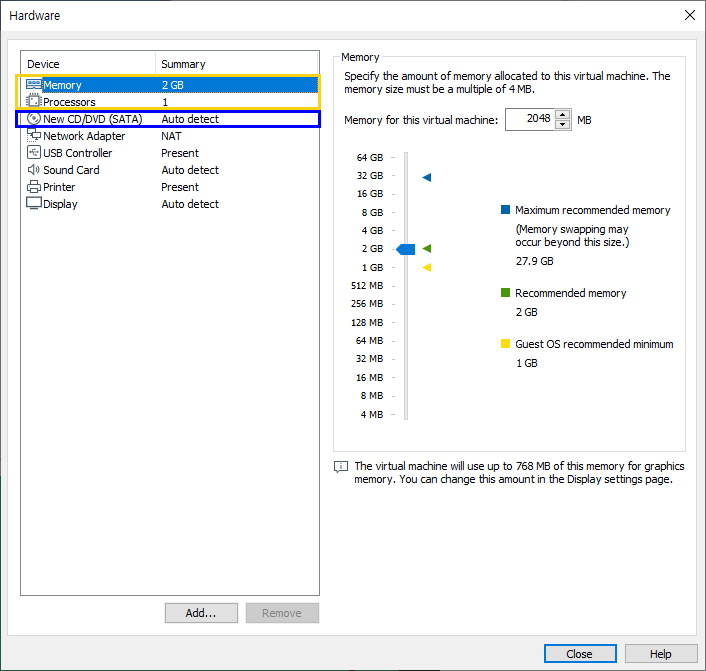706x671 pixels.
Task: Increase memory with the up spinner arrow
Action: tap(562, 114)
